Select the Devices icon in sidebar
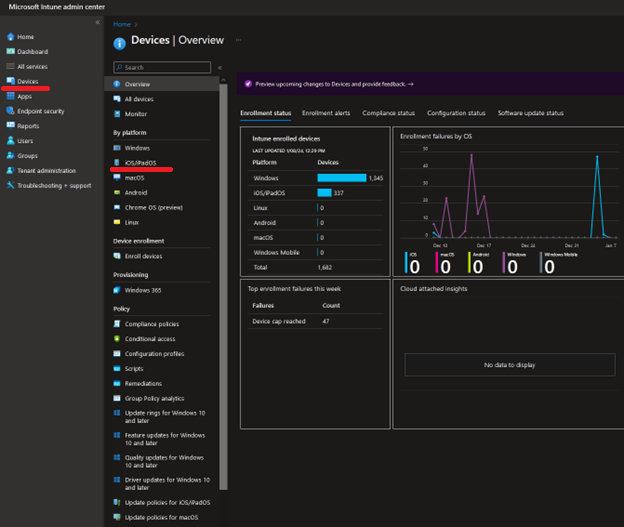The width and height of the screenshot is (624, 527). click(x=11, y=81)
